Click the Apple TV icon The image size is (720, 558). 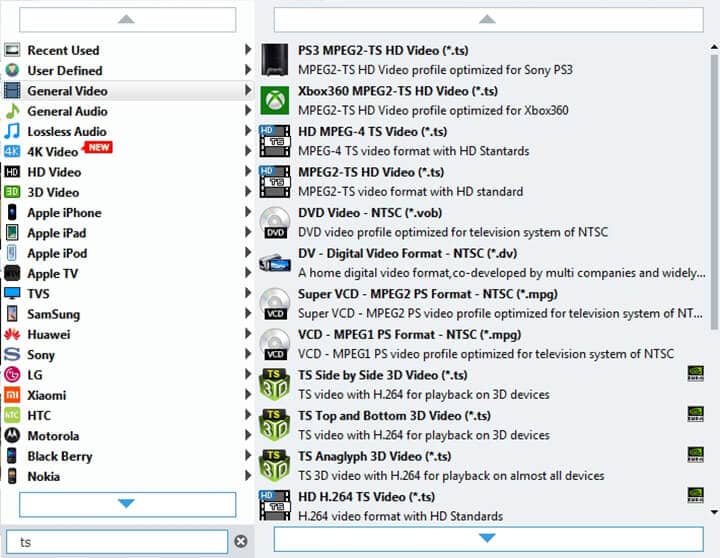click(x=12, y=273)
